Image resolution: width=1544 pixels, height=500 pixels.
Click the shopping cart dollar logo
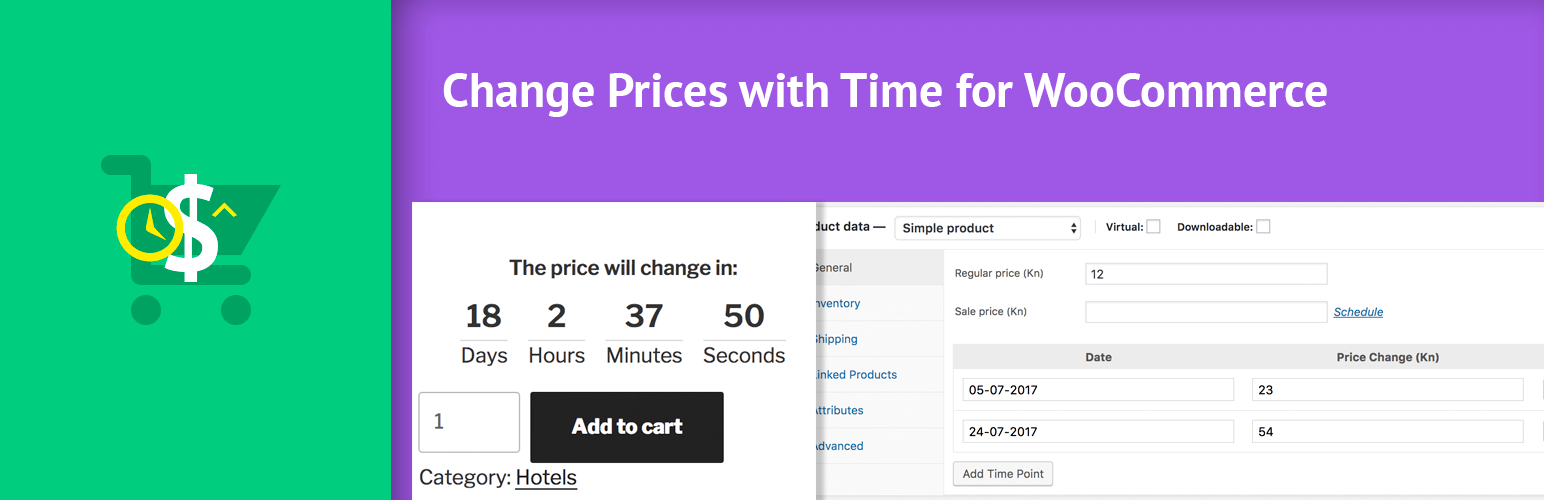click(190, 239)
